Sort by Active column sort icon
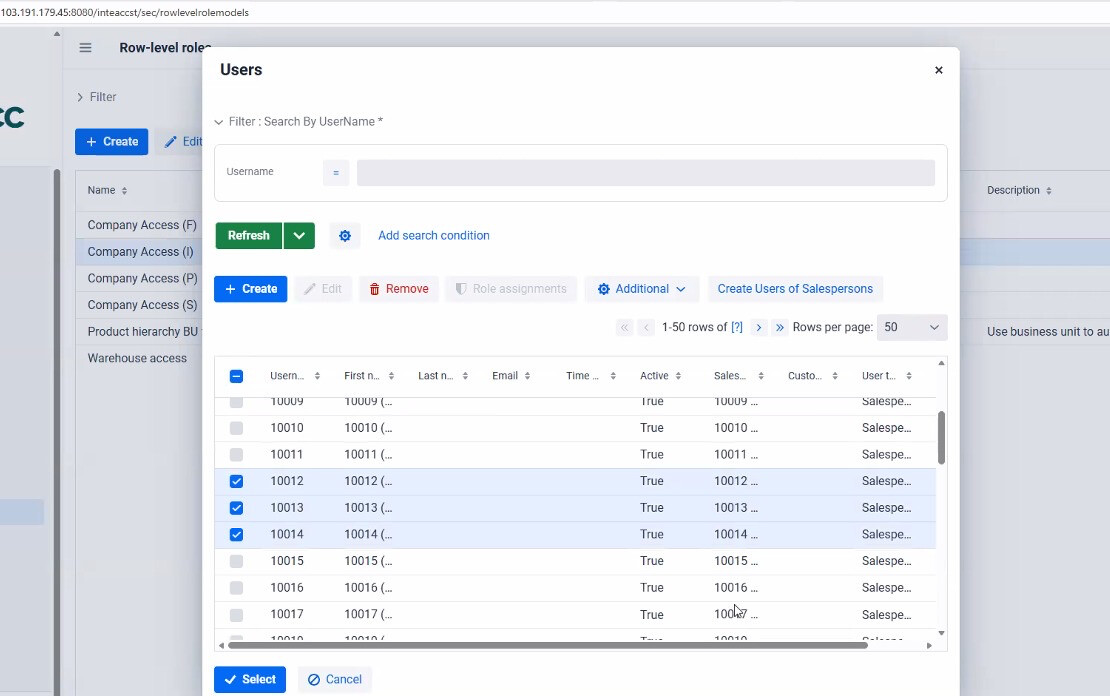This screenshot has width=1110, height=696. point(678,376)
